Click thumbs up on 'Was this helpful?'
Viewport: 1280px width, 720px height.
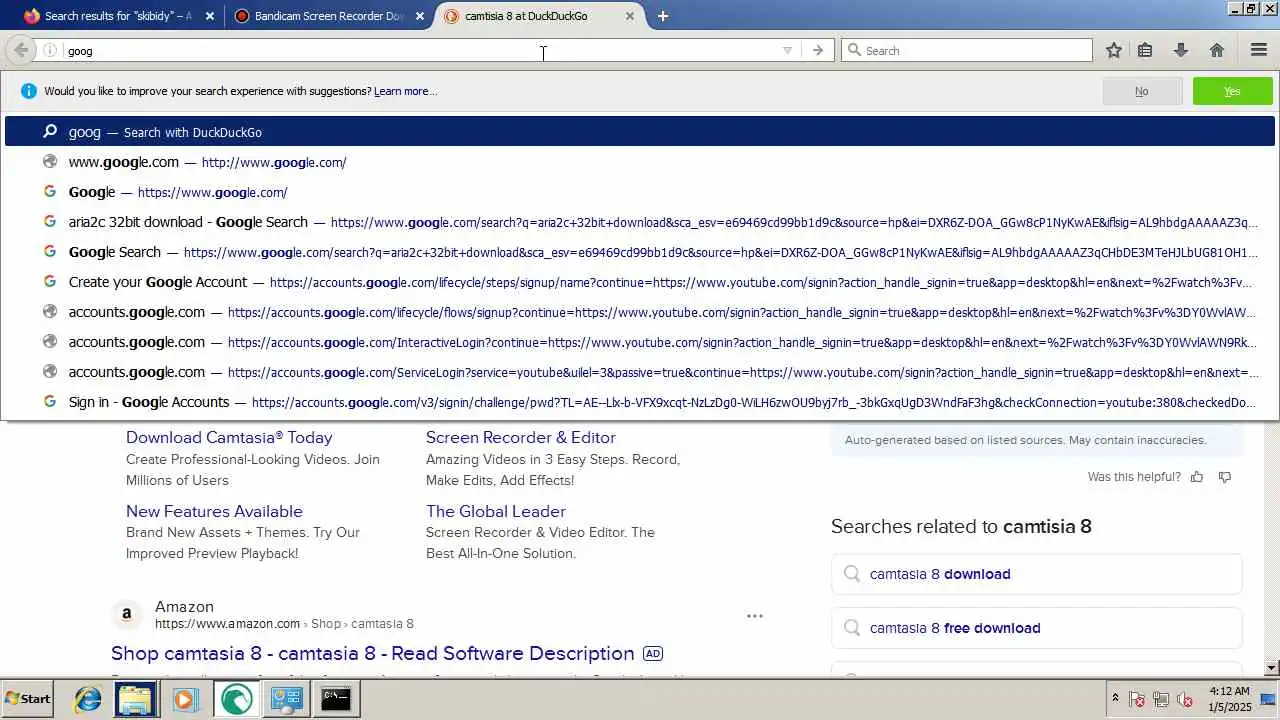1197,477
